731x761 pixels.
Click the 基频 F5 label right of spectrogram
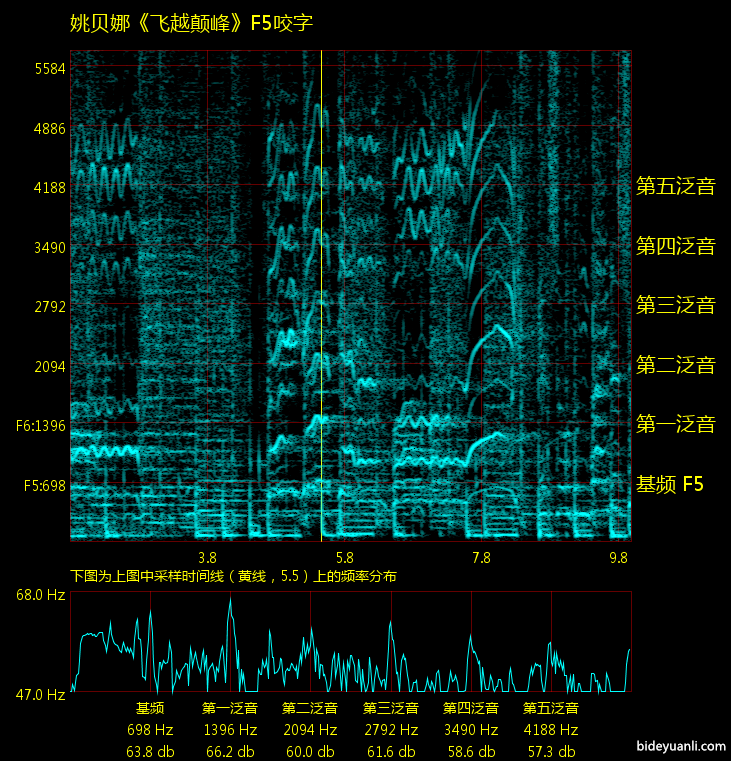click(670, 485)
